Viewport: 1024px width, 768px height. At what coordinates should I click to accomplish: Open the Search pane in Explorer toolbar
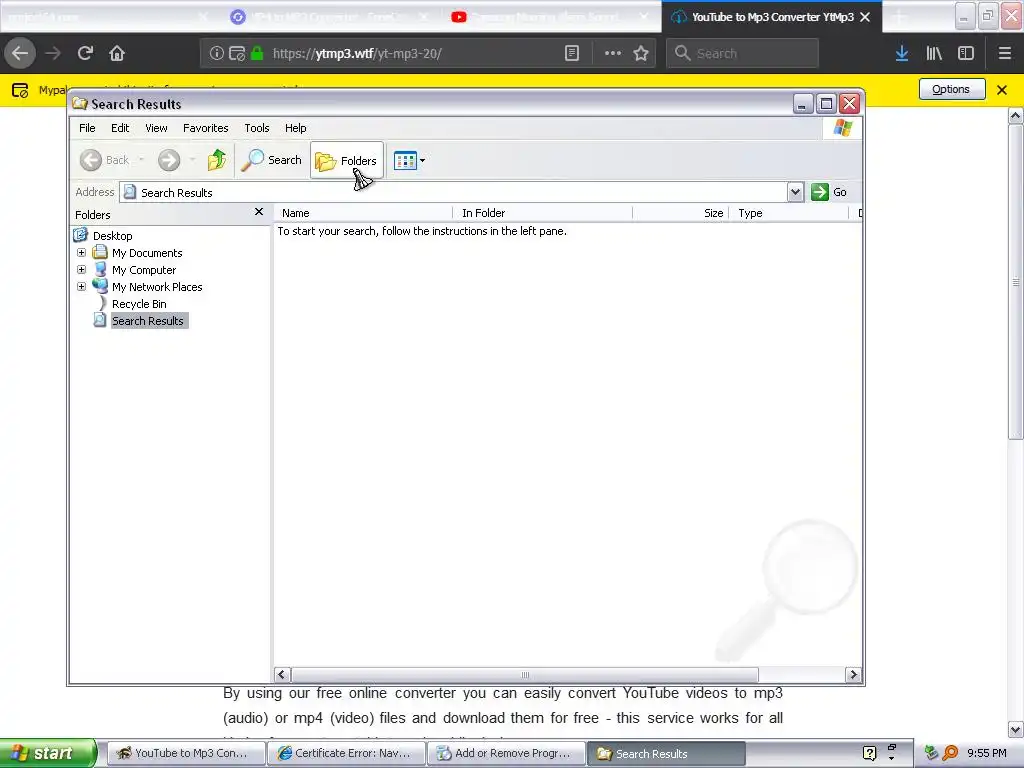(x=272, y=160)
